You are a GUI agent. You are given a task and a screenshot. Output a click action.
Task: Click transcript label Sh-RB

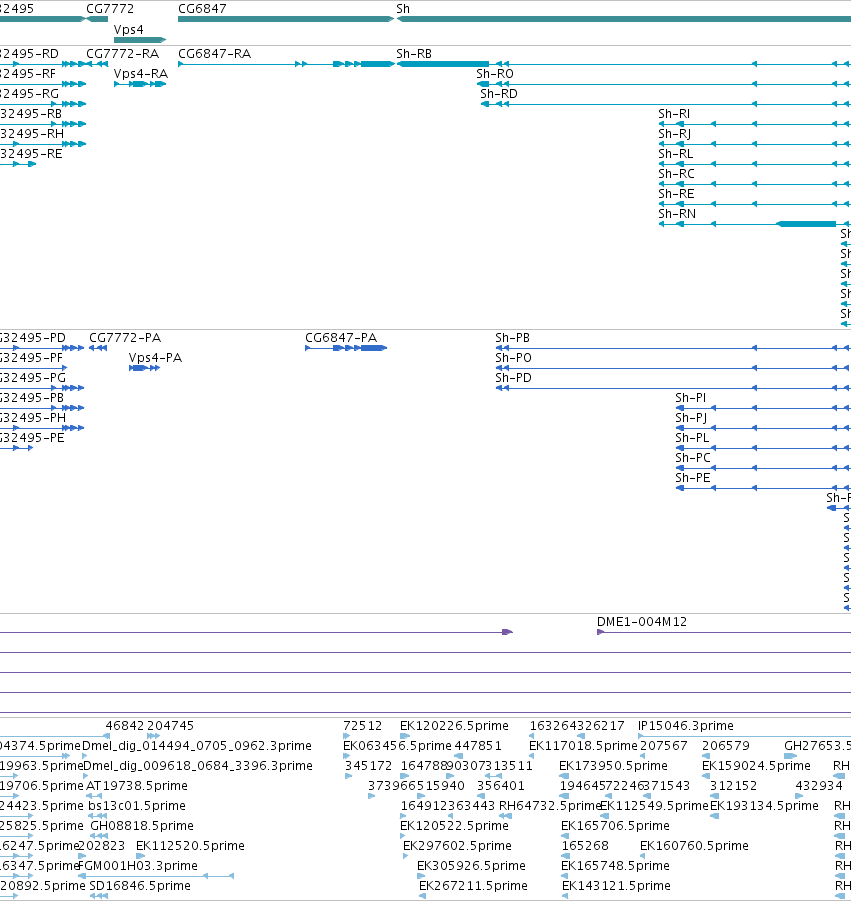(x=414, y=53)
